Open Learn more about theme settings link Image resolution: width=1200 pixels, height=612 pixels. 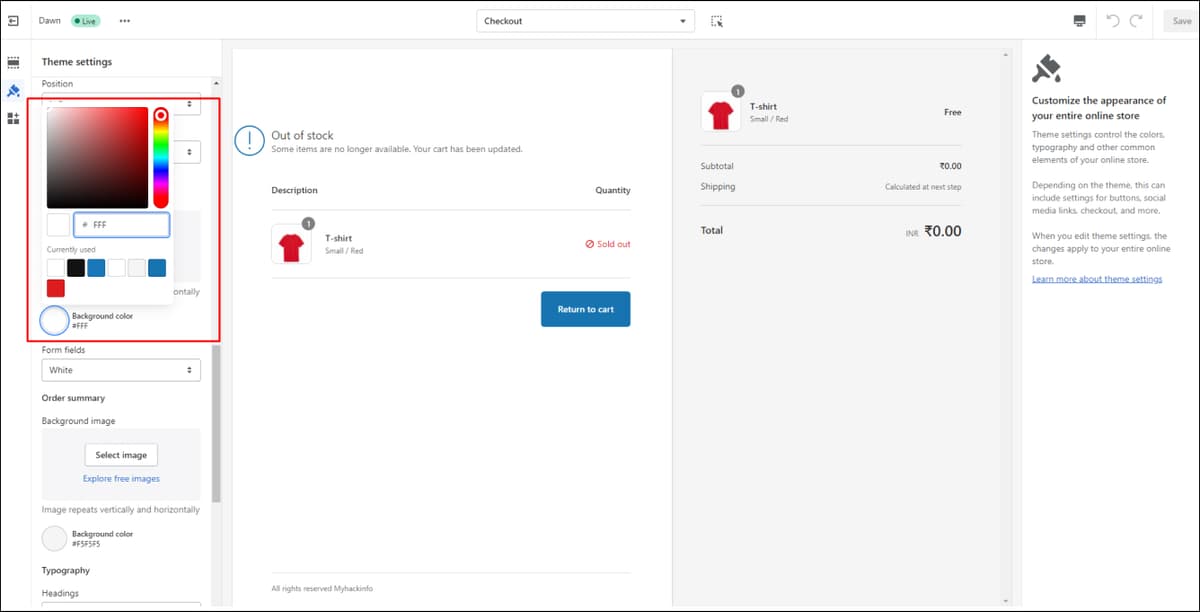1097,279
